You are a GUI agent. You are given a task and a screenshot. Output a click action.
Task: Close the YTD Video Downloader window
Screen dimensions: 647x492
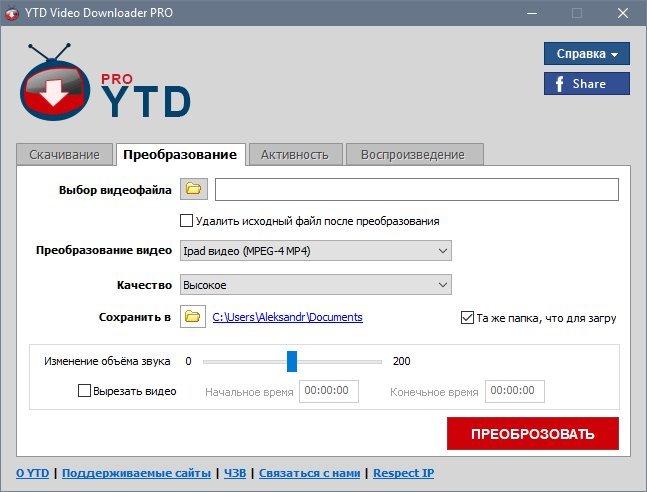(x=623, y=13)
